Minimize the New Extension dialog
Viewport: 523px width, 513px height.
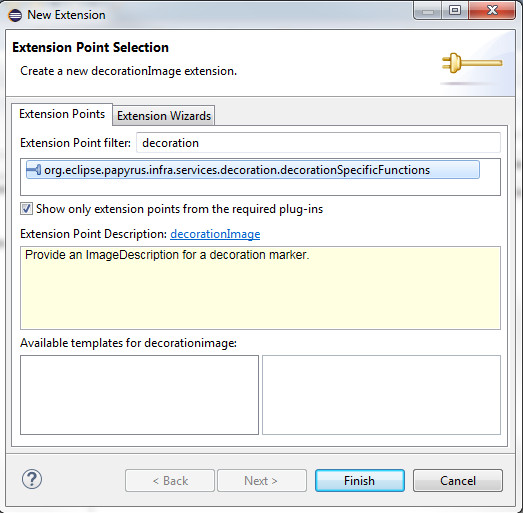(x=428, y=11)
